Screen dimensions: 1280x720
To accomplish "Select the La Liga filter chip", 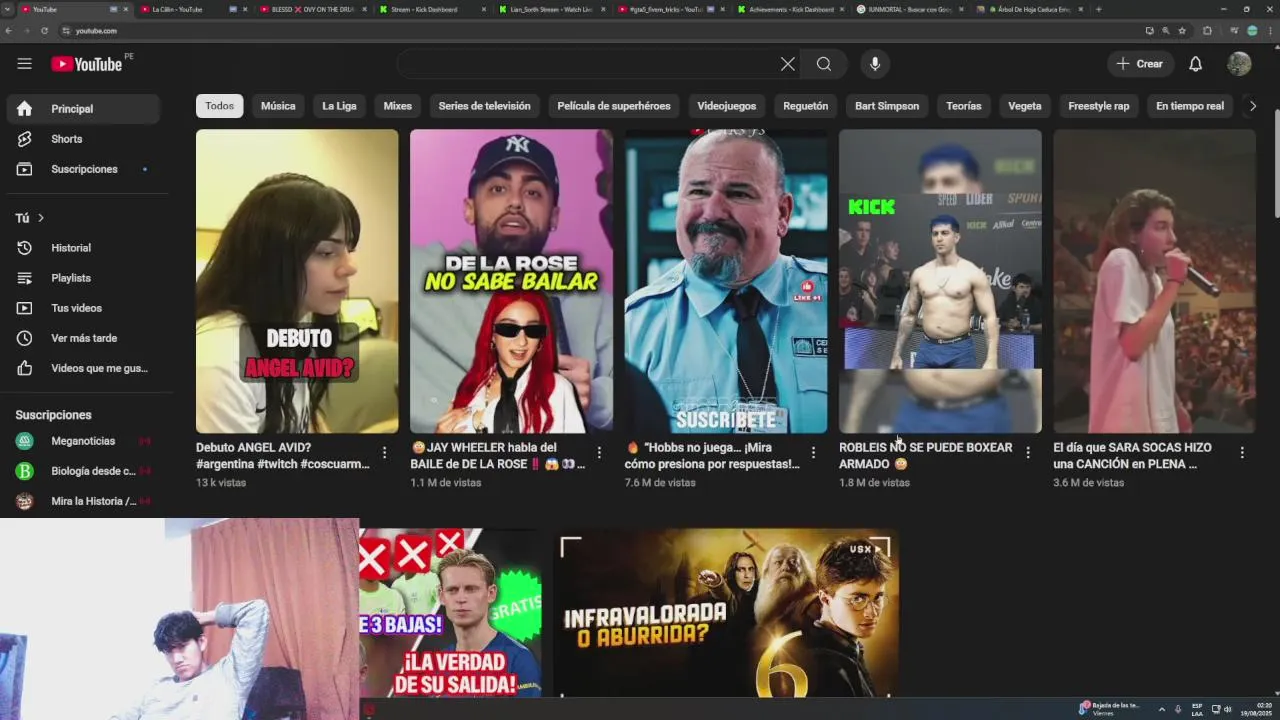I will pos(339,106).
